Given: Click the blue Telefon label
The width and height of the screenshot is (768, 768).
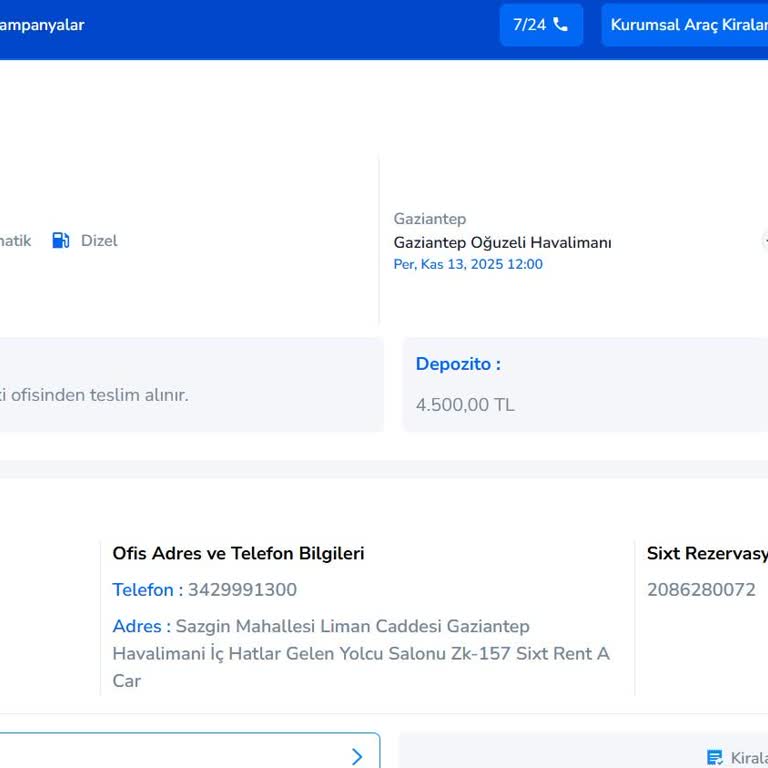Looking at the screenshot, I should pyautogui.click(x=143, y=590).
